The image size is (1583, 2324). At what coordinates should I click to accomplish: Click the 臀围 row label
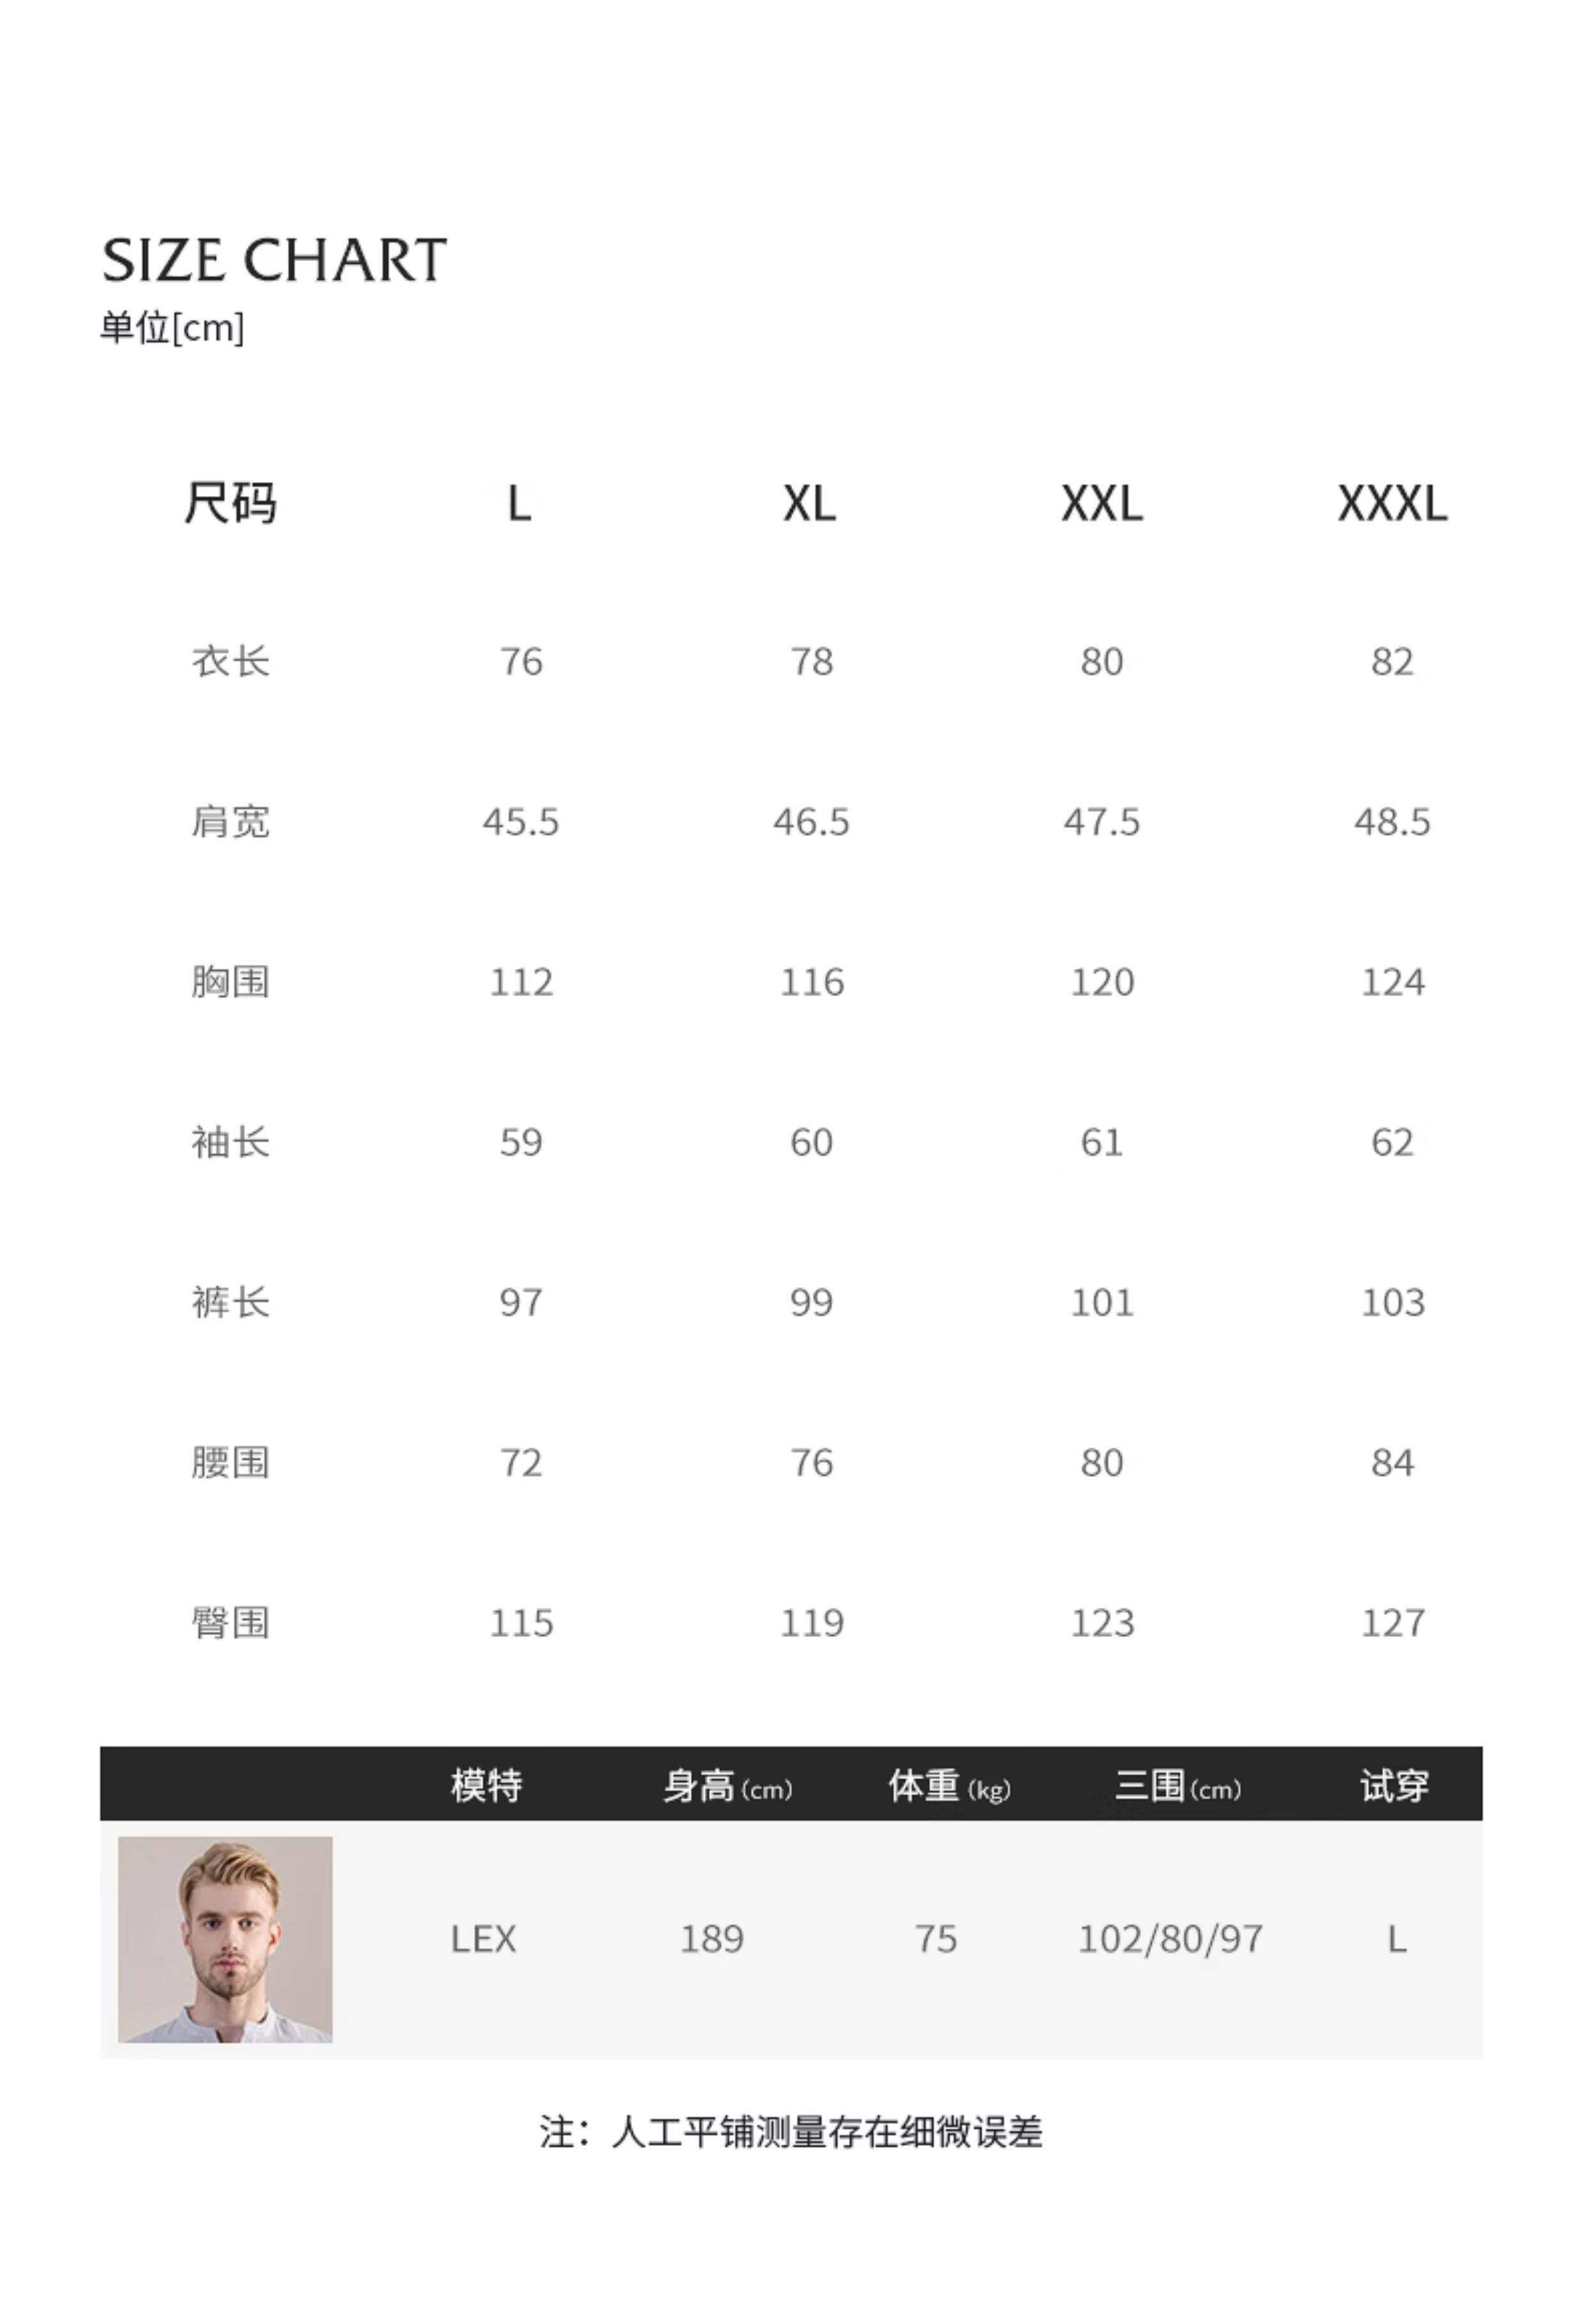pyautogui.click(x=230, y=1623)
